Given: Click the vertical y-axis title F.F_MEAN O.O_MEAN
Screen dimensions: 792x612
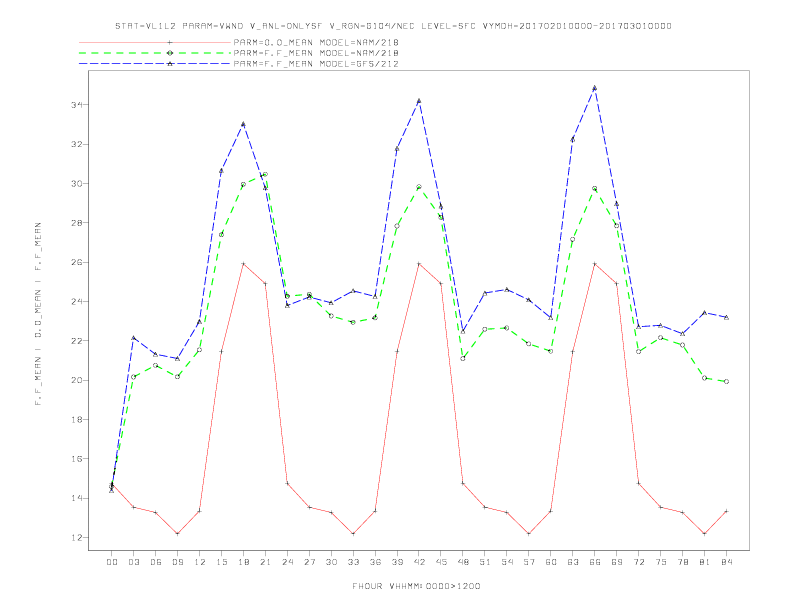Looking at the screenshot, I should tap(38, 314).
